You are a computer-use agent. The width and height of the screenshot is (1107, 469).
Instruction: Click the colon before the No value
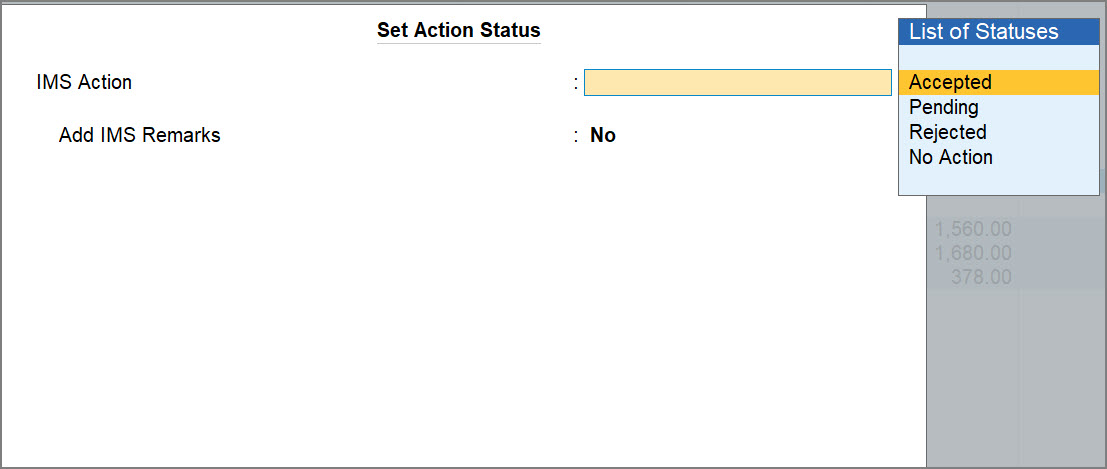(x=576, y=136)
